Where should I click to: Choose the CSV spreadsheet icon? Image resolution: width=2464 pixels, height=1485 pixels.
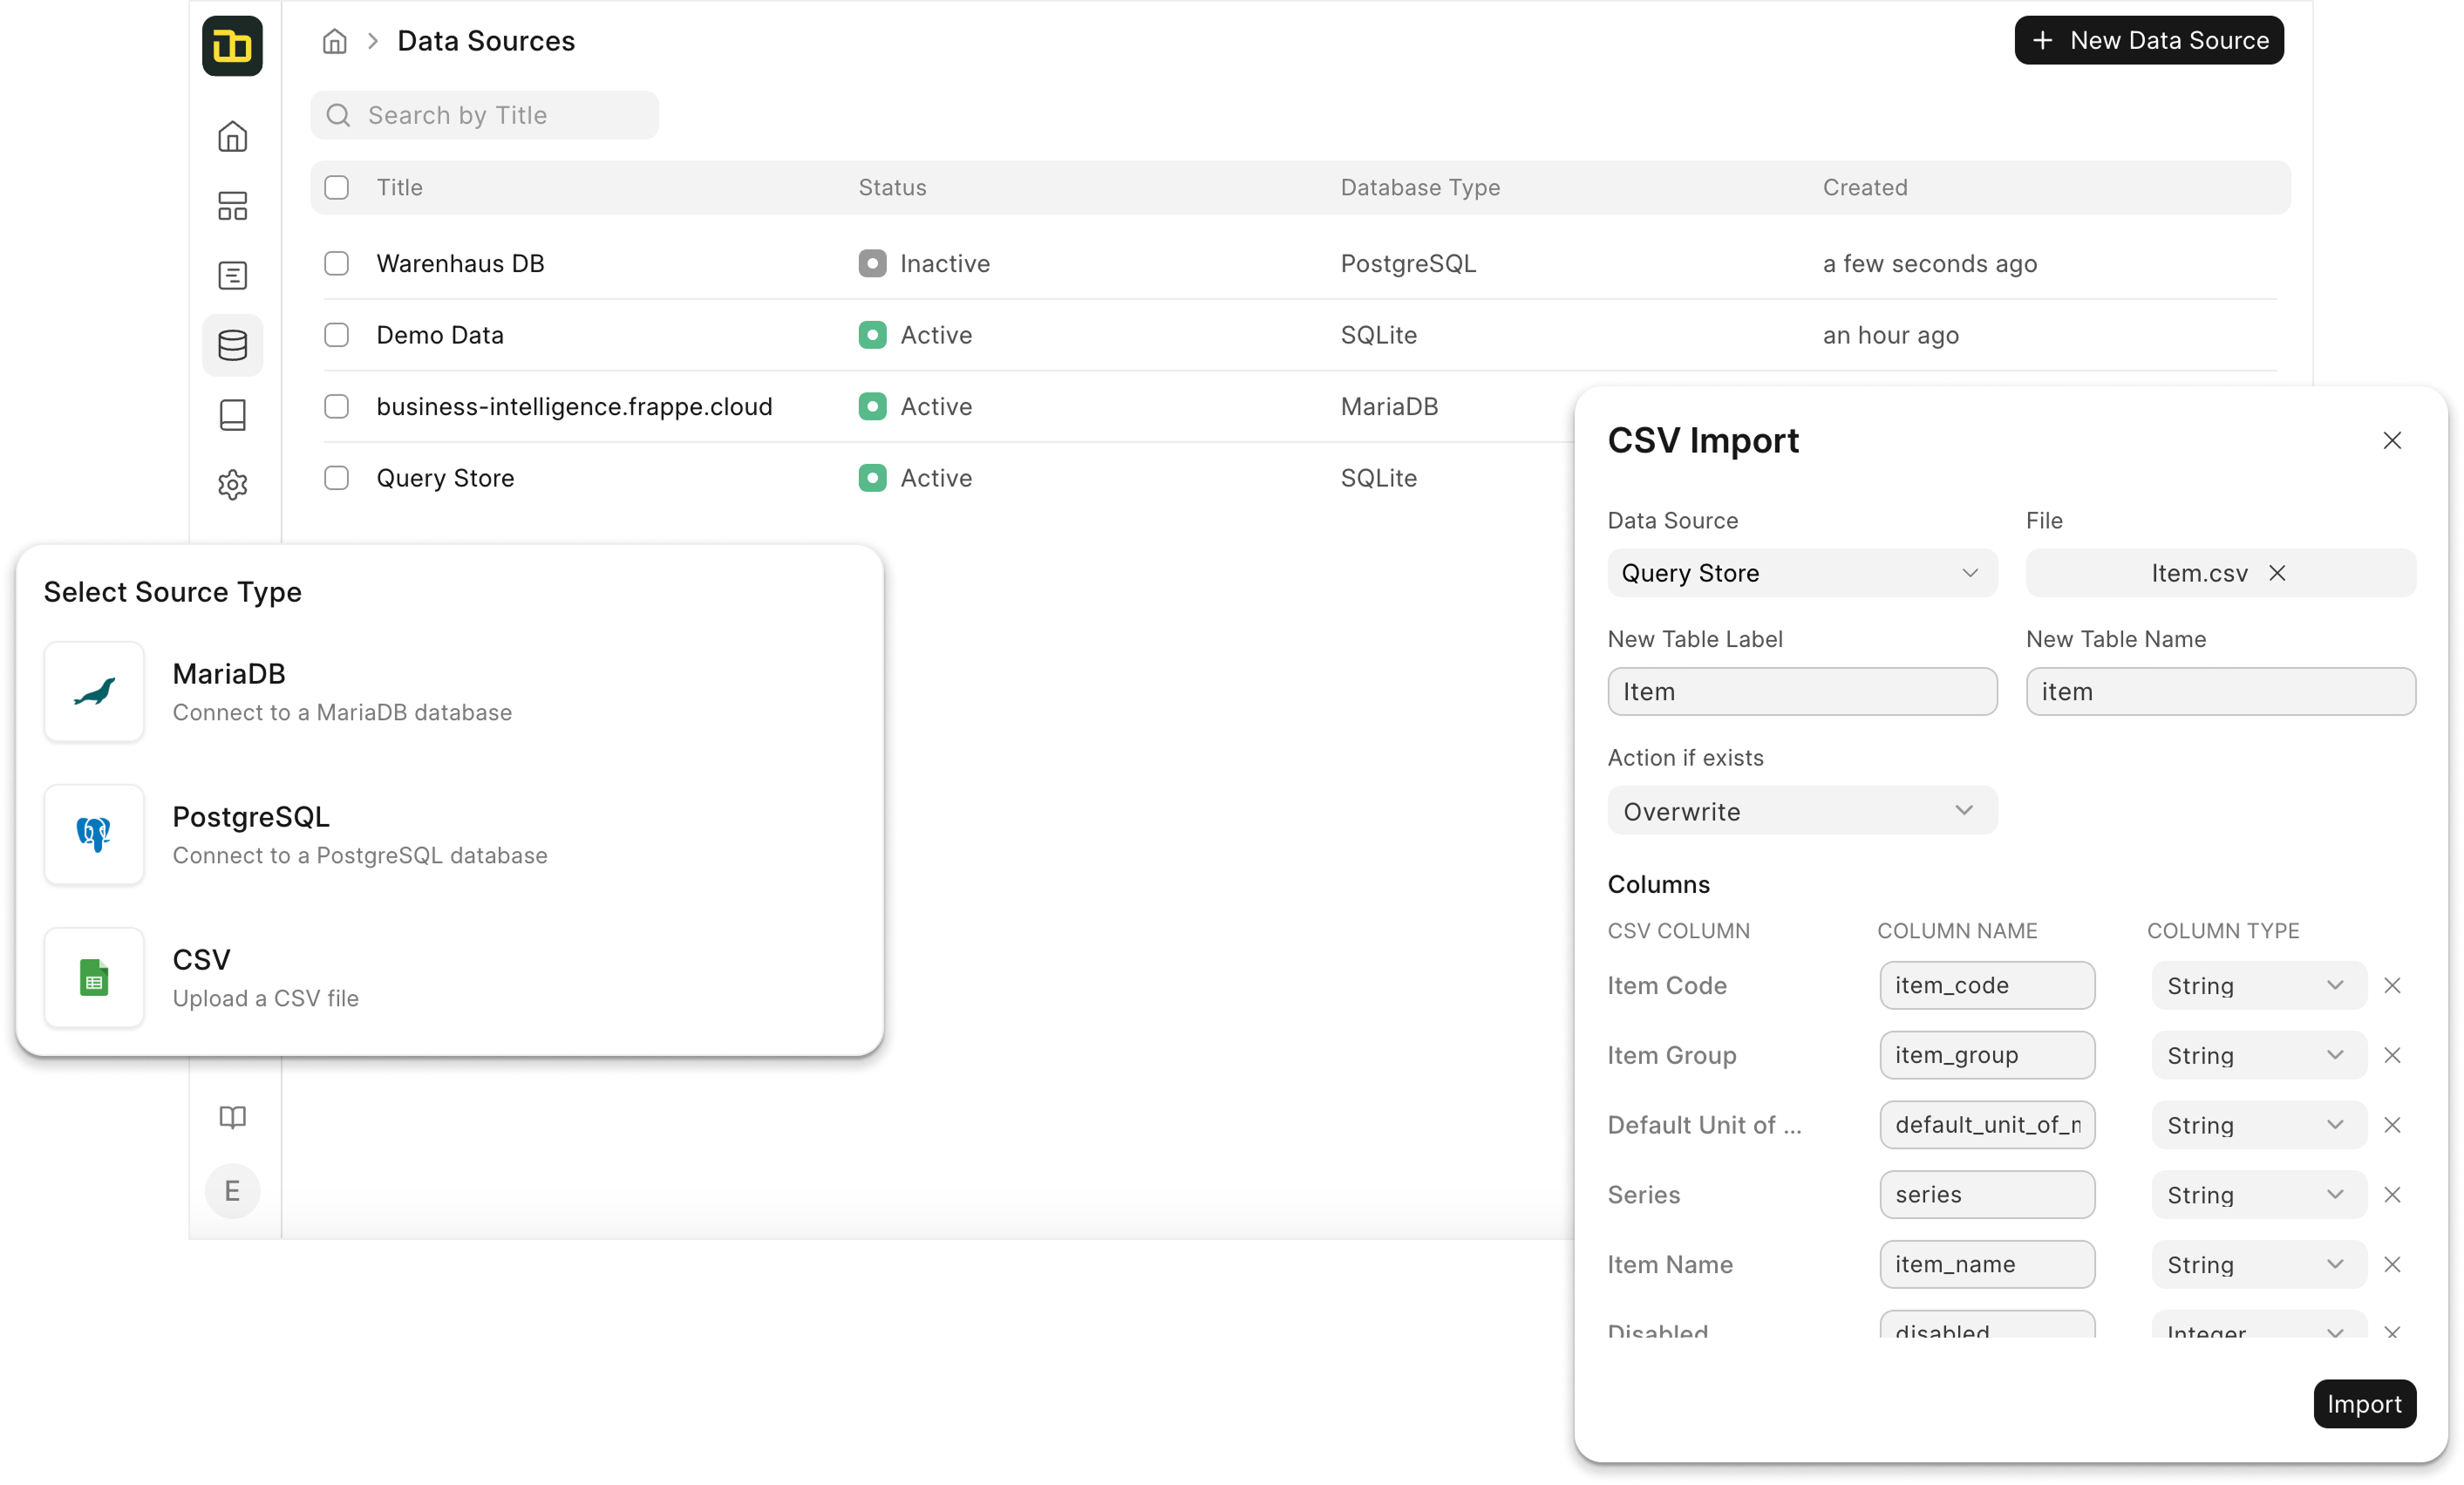[94, 977]
